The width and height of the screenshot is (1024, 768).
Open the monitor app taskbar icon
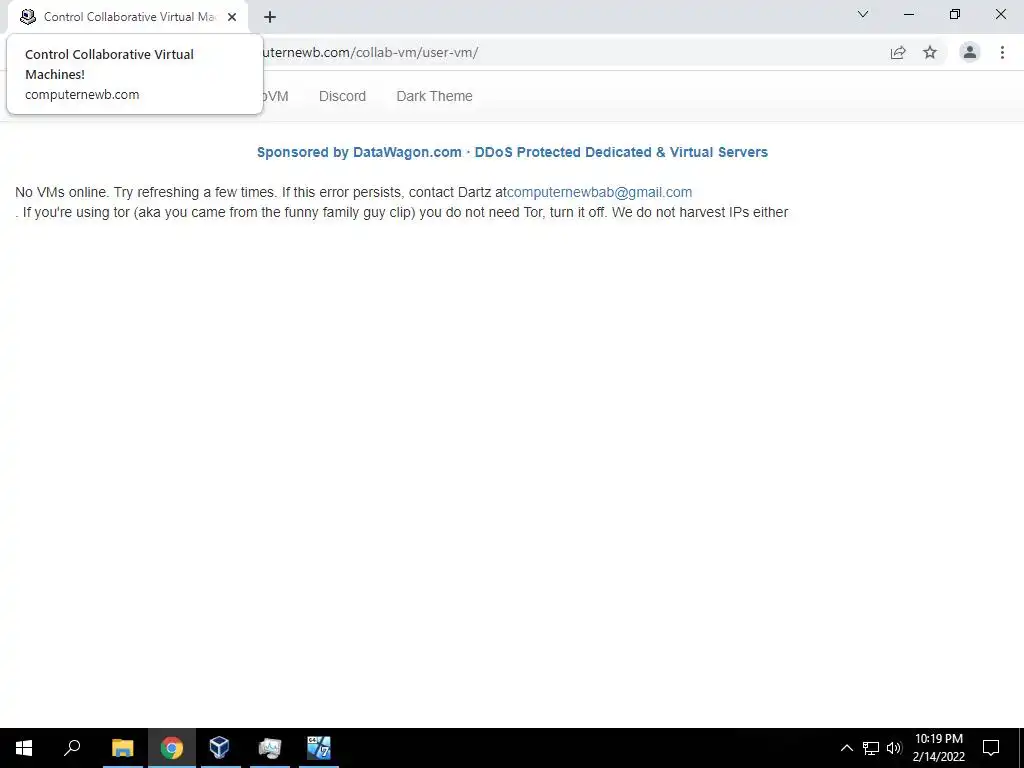(270, 748)
